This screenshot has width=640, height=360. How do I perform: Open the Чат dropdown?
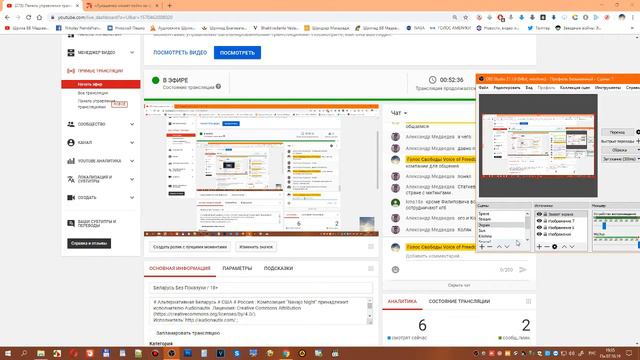coord(399,113)
